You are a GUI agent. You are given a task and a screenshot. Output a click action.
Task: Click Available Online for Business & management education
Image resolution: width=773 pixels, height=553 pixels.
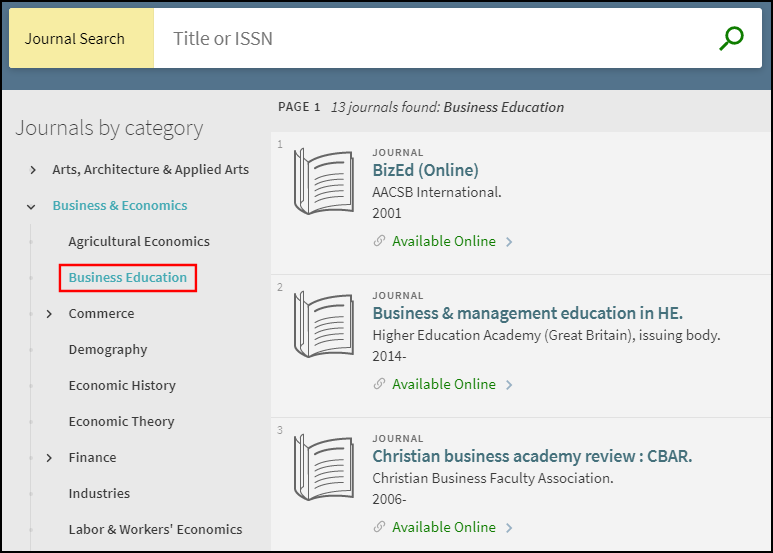pos(443,384)
